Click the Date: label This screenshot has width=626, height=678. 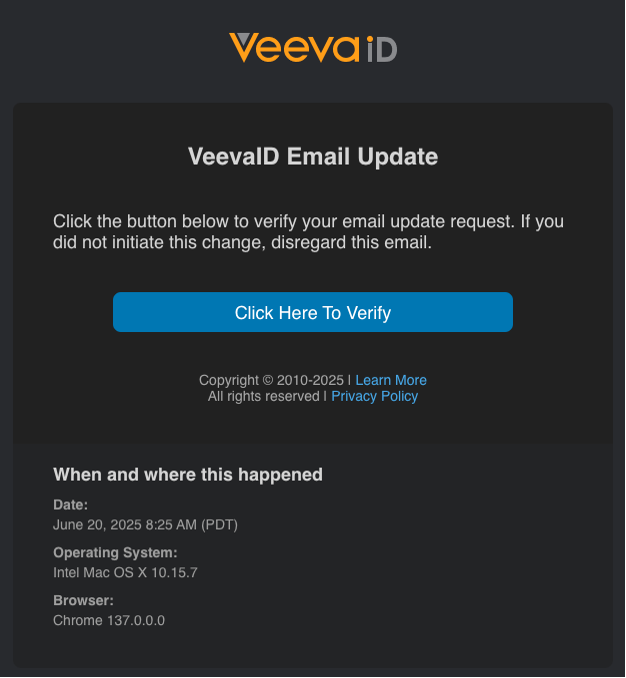[x=70, y=505]
